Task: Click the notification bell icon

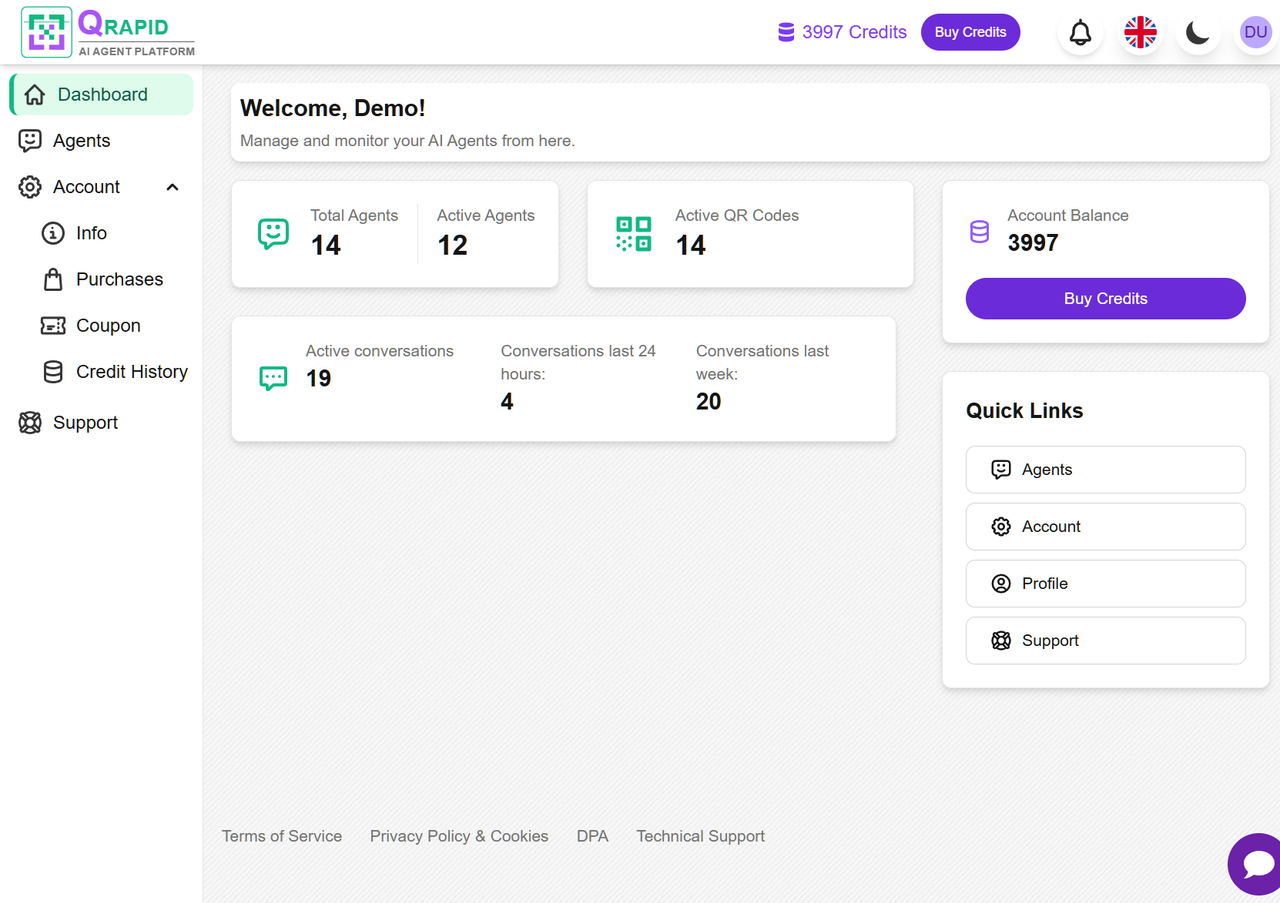Action: [x=1080, y=32]
